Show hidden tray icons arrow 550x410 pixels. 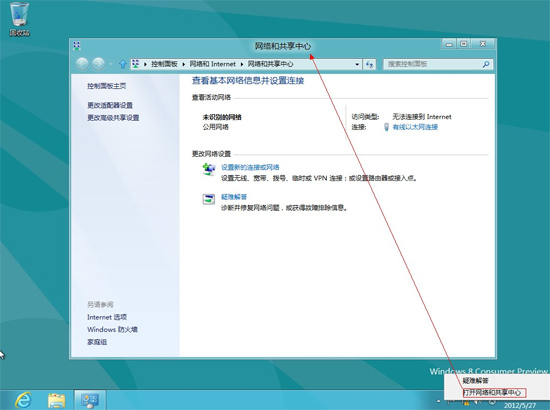tap(438, 401)
